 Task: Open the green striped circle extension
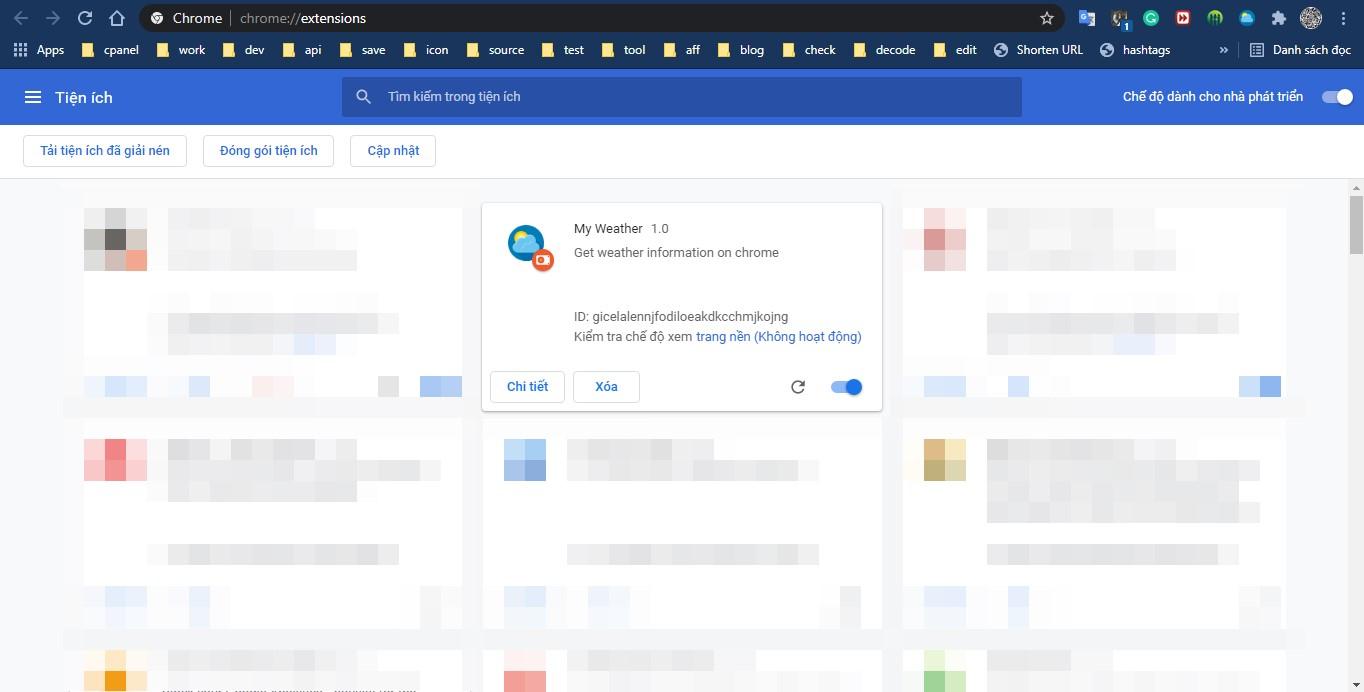click(1215, 18)
